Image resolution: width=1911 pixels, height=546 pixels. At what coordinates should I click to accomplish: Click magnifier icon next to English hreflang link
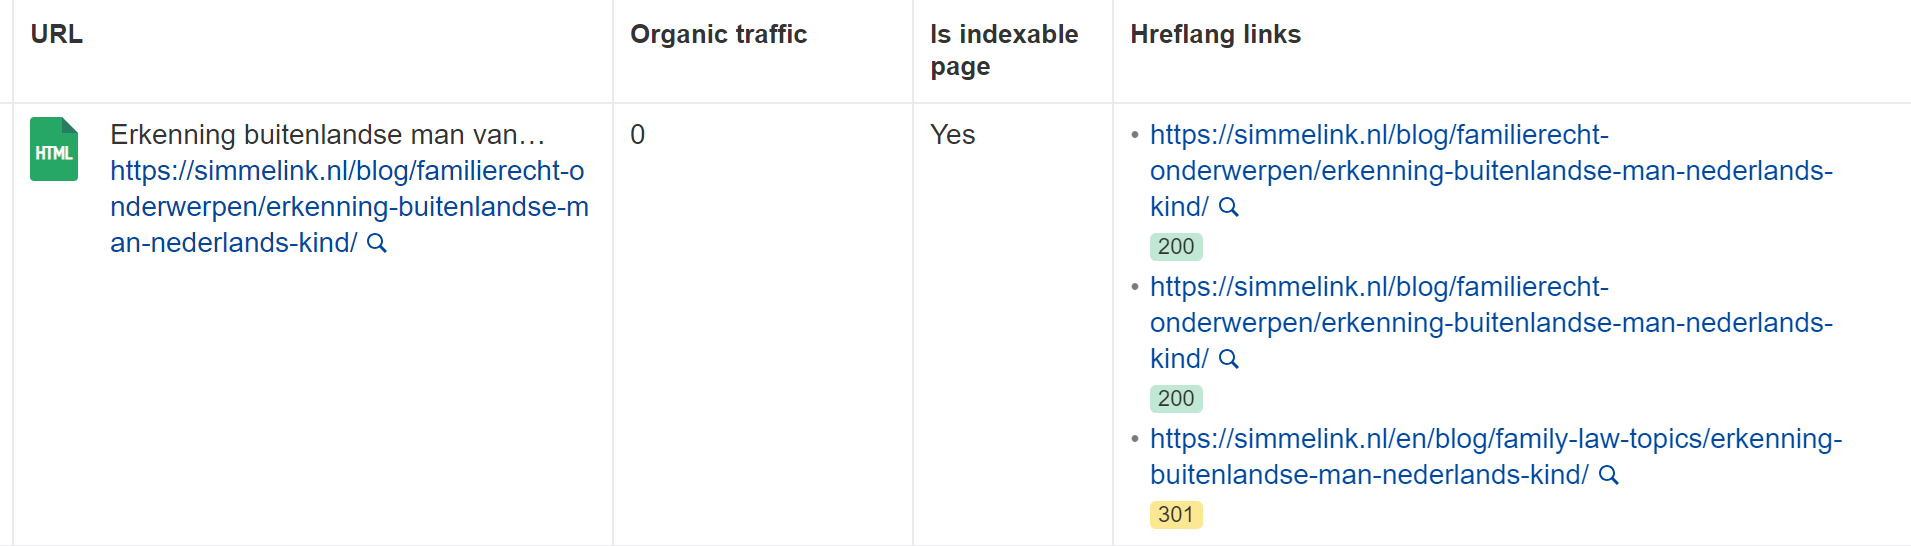tap(1609, 475)
